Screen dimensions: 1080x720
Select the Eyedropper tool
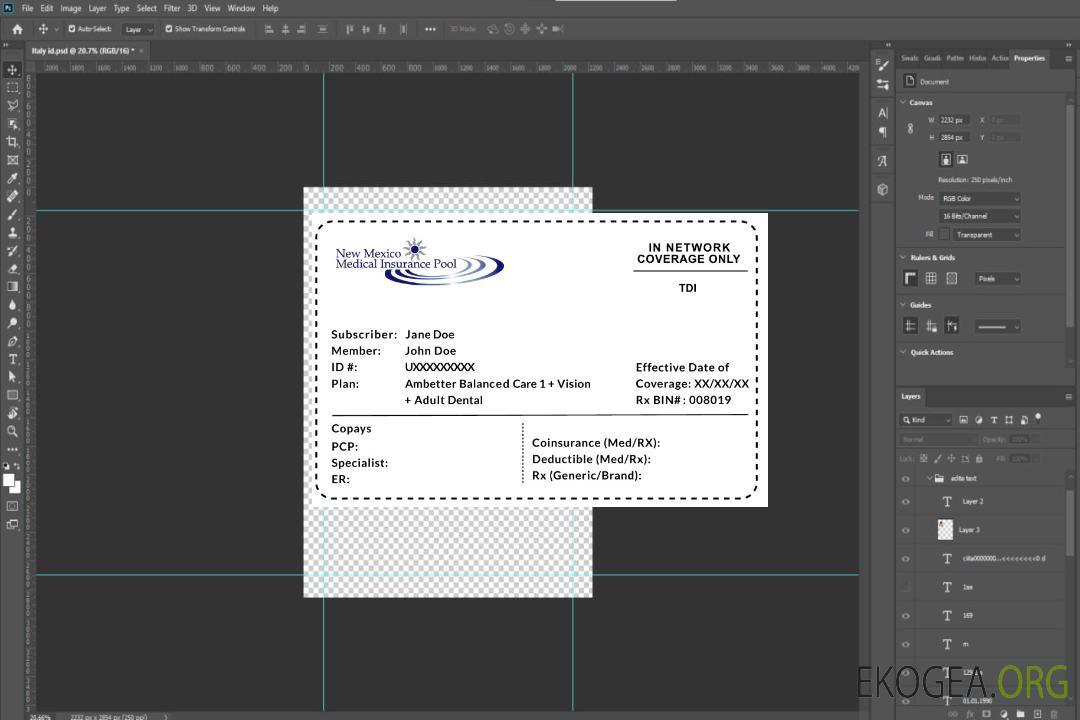pos(12,178)
